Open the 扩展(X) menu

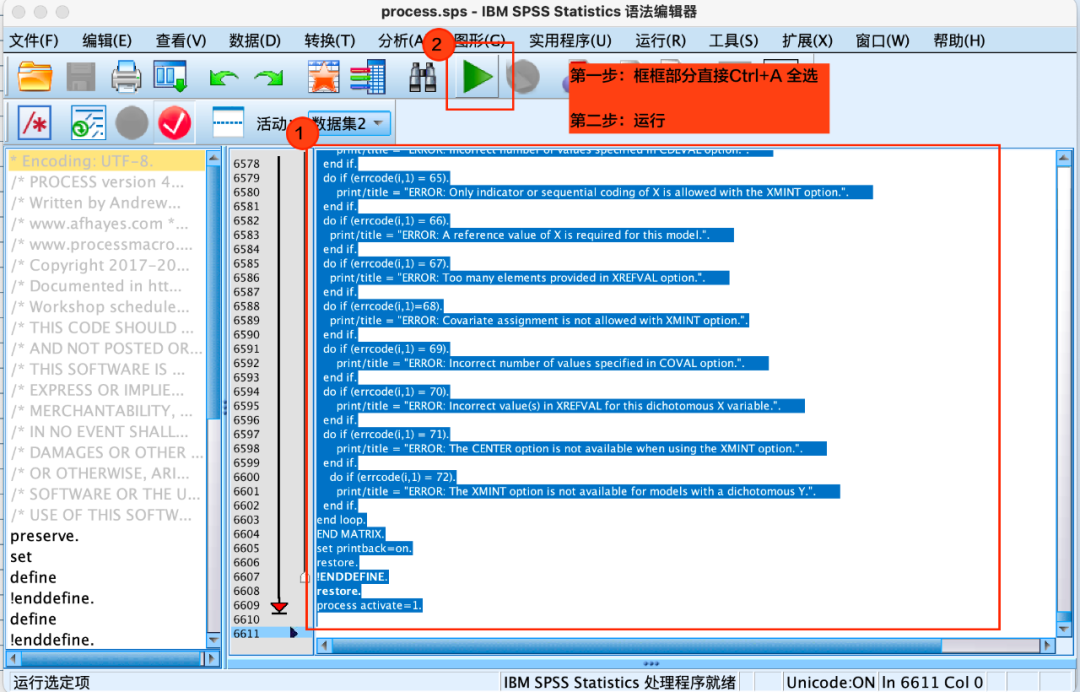point(807,41)
